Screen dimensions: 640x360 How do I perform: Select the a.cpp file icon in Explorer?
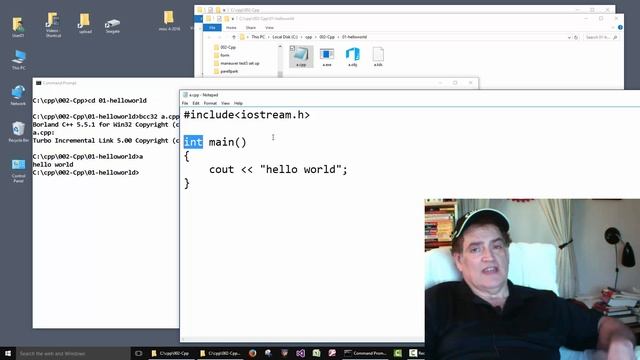301,56
